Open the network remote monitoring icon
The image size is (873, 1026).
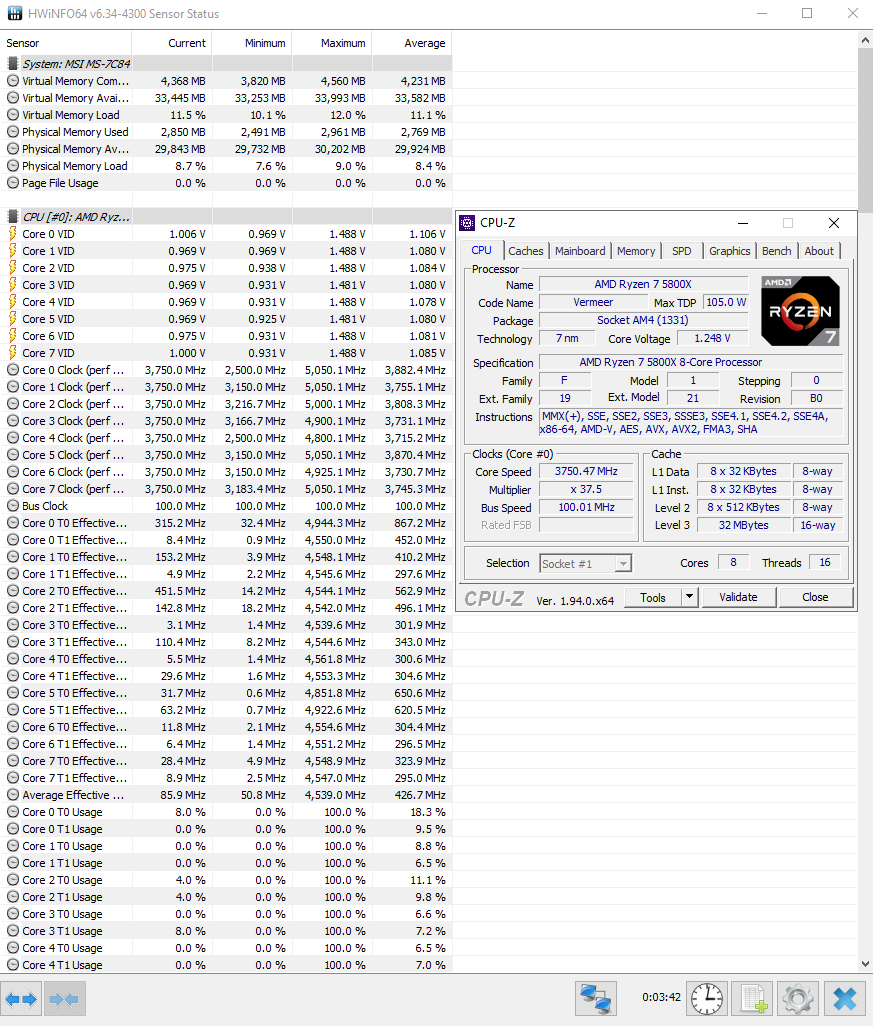click(596, 999)
